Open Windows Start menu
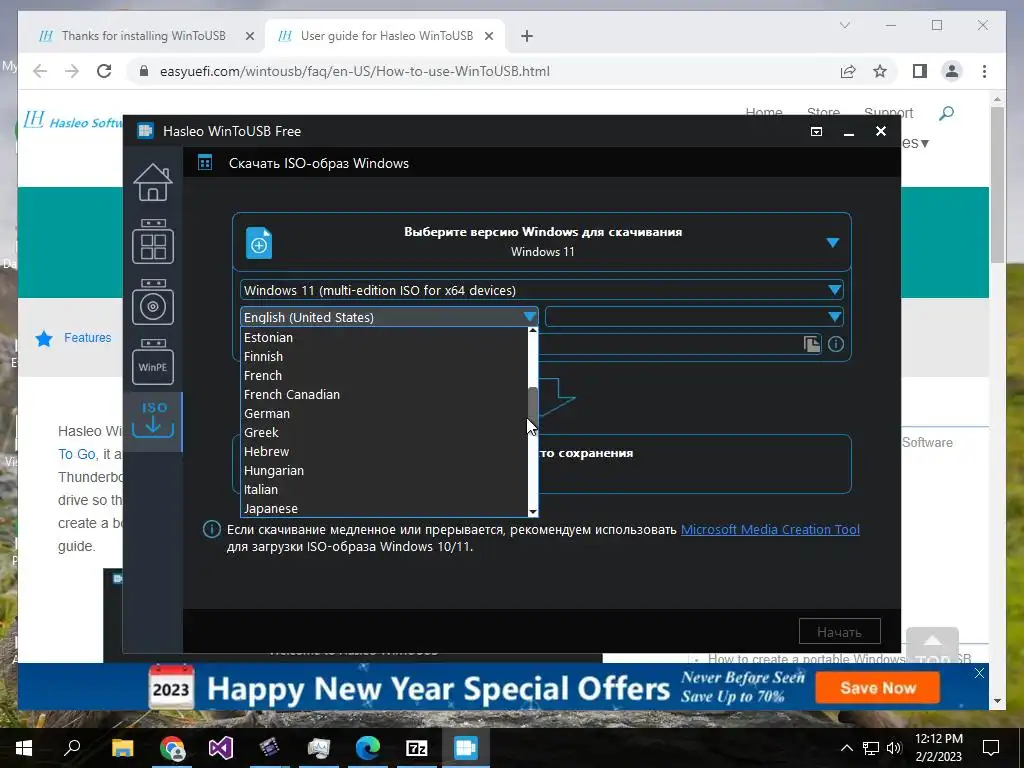Screen dimensions: 1024x768 pyautogui.click(x=24, y=748)
